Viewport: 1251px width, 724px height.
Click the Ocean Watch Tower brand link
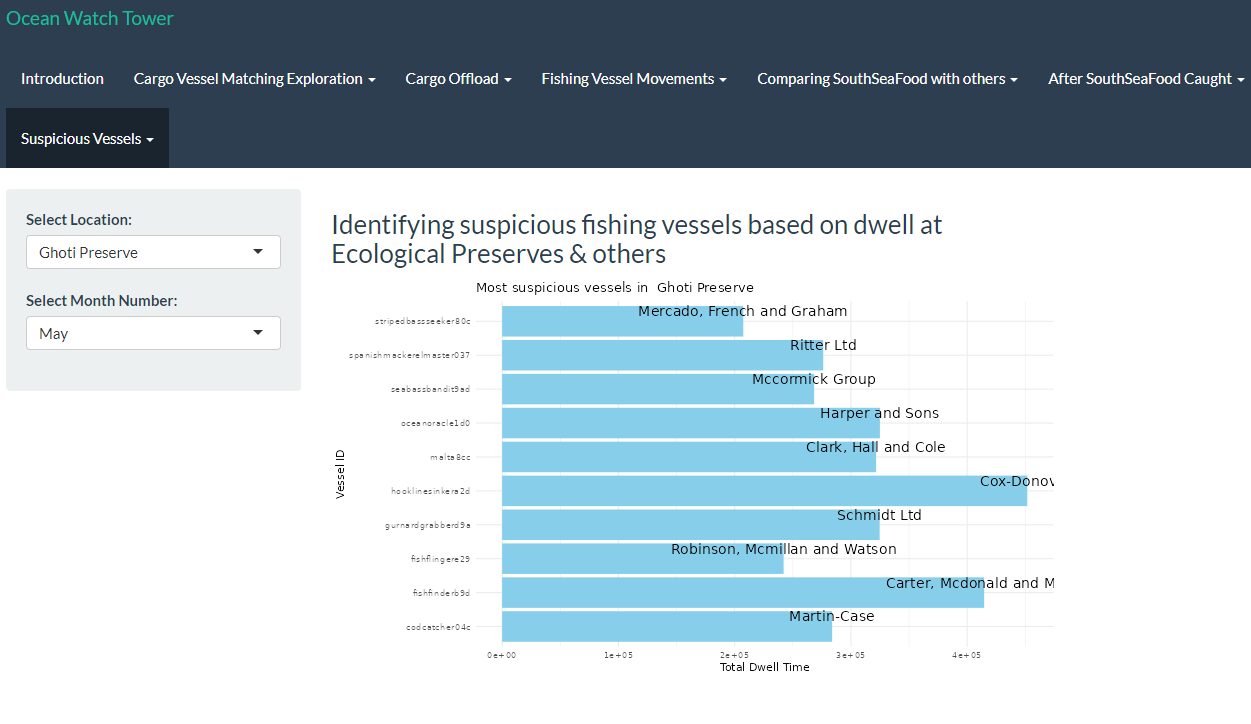90,18
